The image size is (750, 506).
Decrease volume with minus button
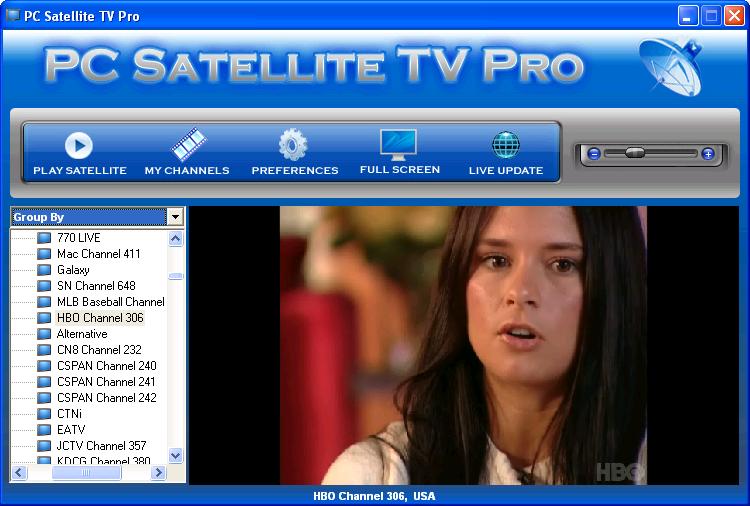coord(594,154)
